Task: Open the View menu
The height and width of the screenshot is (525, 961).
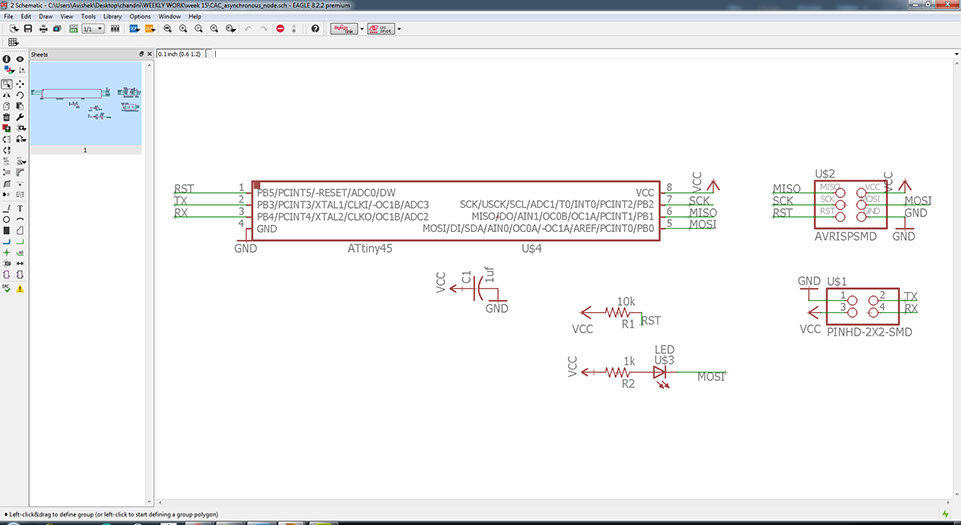Action: (x=67, y=17)
